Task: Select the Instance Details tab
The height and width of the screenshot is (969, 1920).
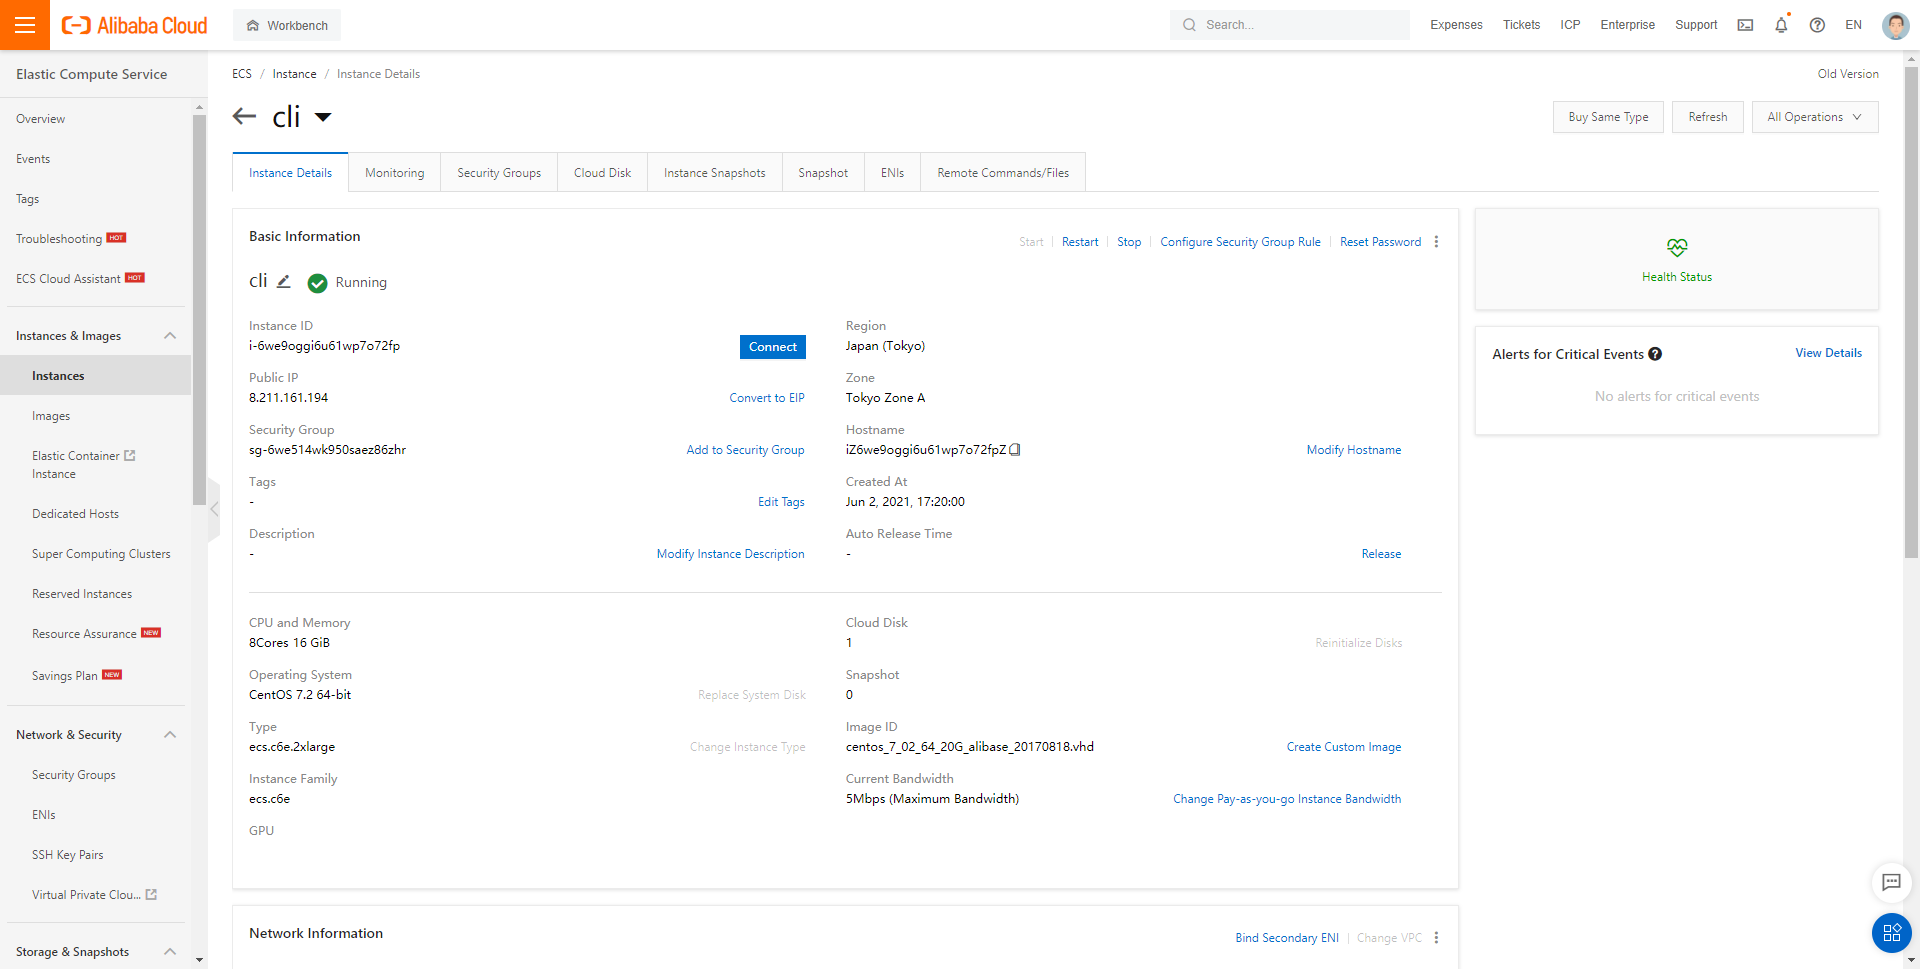Action: (290, 173)
